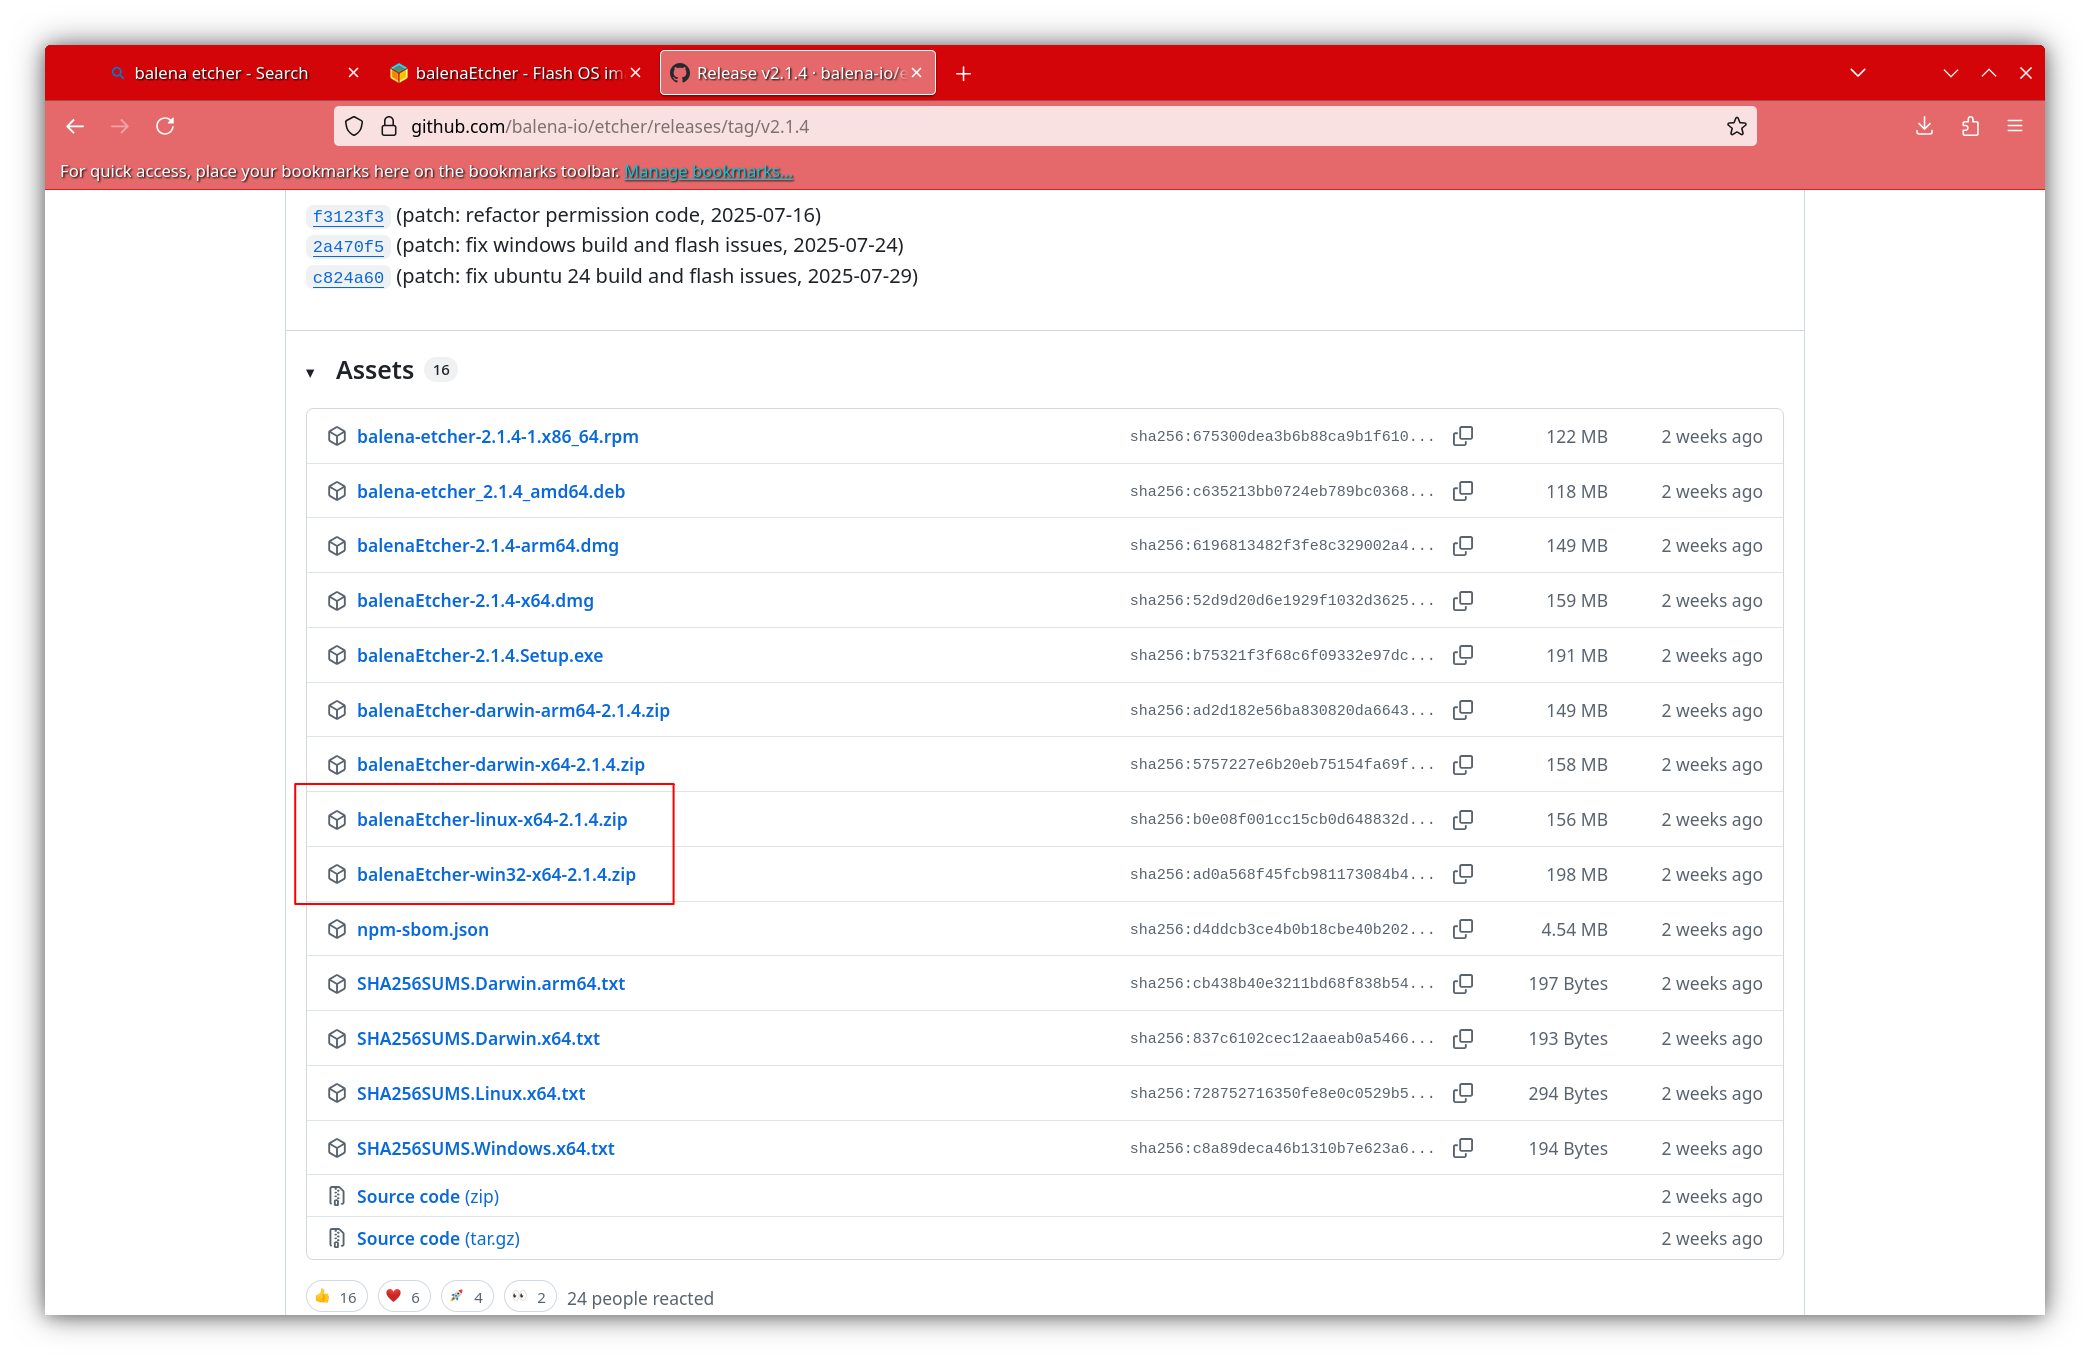This screenshot has width=2090, height=1360.
Task: Open the Firefox downloads panel
Action: pyautogui.click(x=1924, y=126)
